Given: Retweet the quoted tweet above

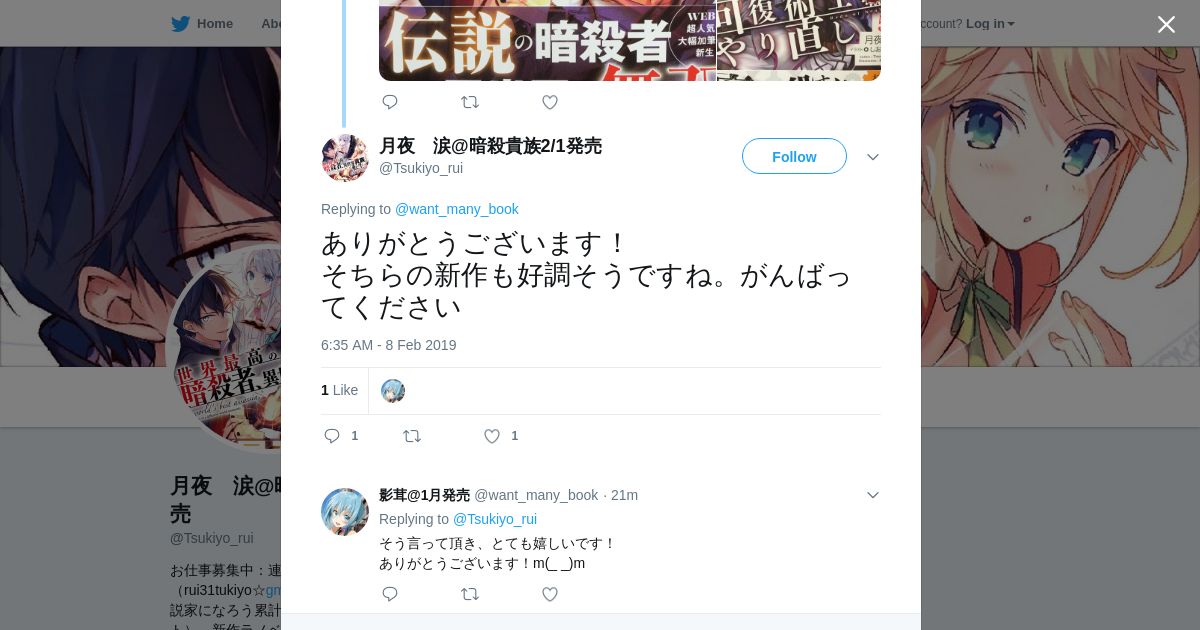Looking at the screenshot, I should (x=470, y=102).
